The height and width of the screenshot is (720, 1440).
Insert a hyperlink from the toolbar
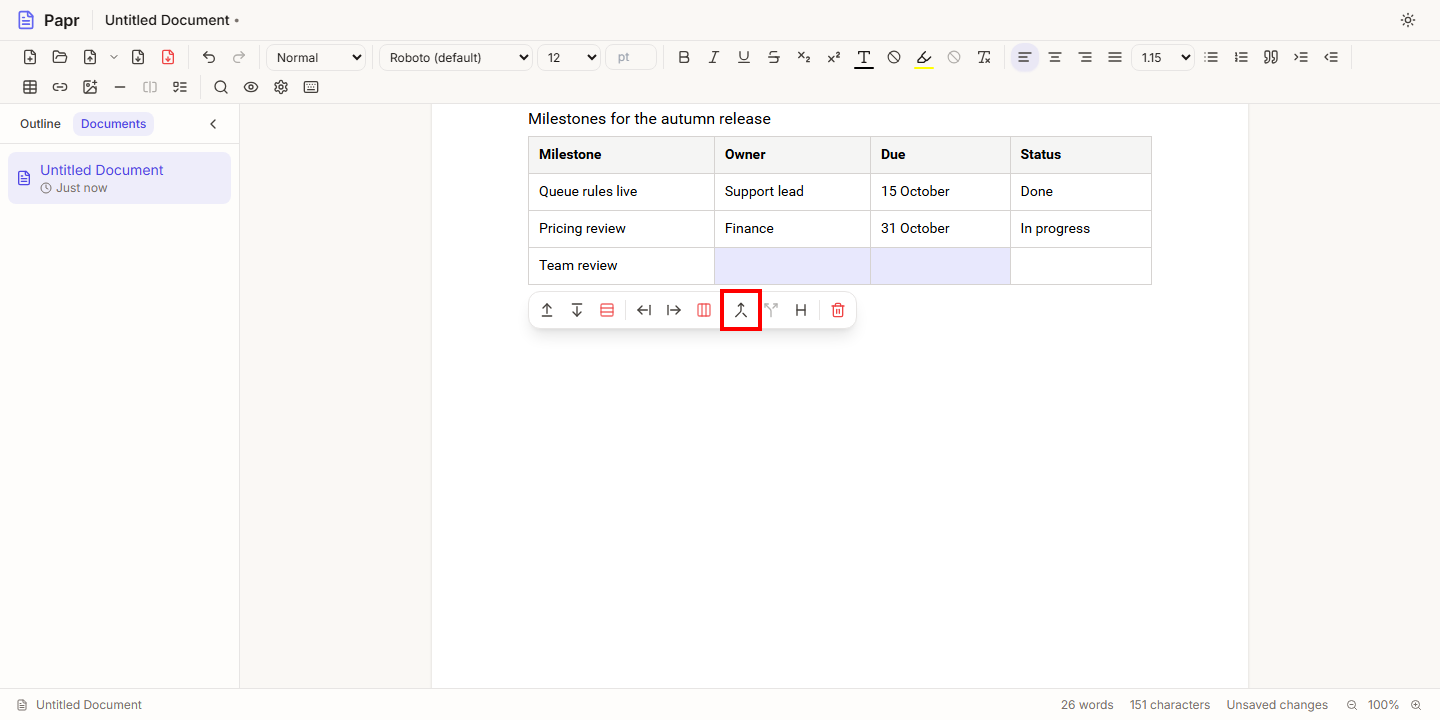60,87
